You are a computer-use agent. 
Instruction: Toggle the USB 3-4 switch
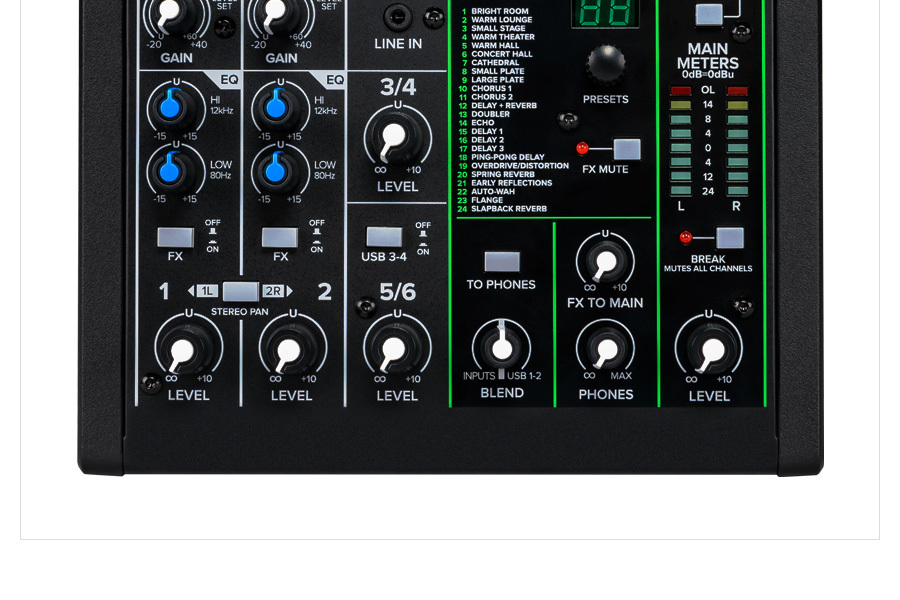tap(384, 237)
